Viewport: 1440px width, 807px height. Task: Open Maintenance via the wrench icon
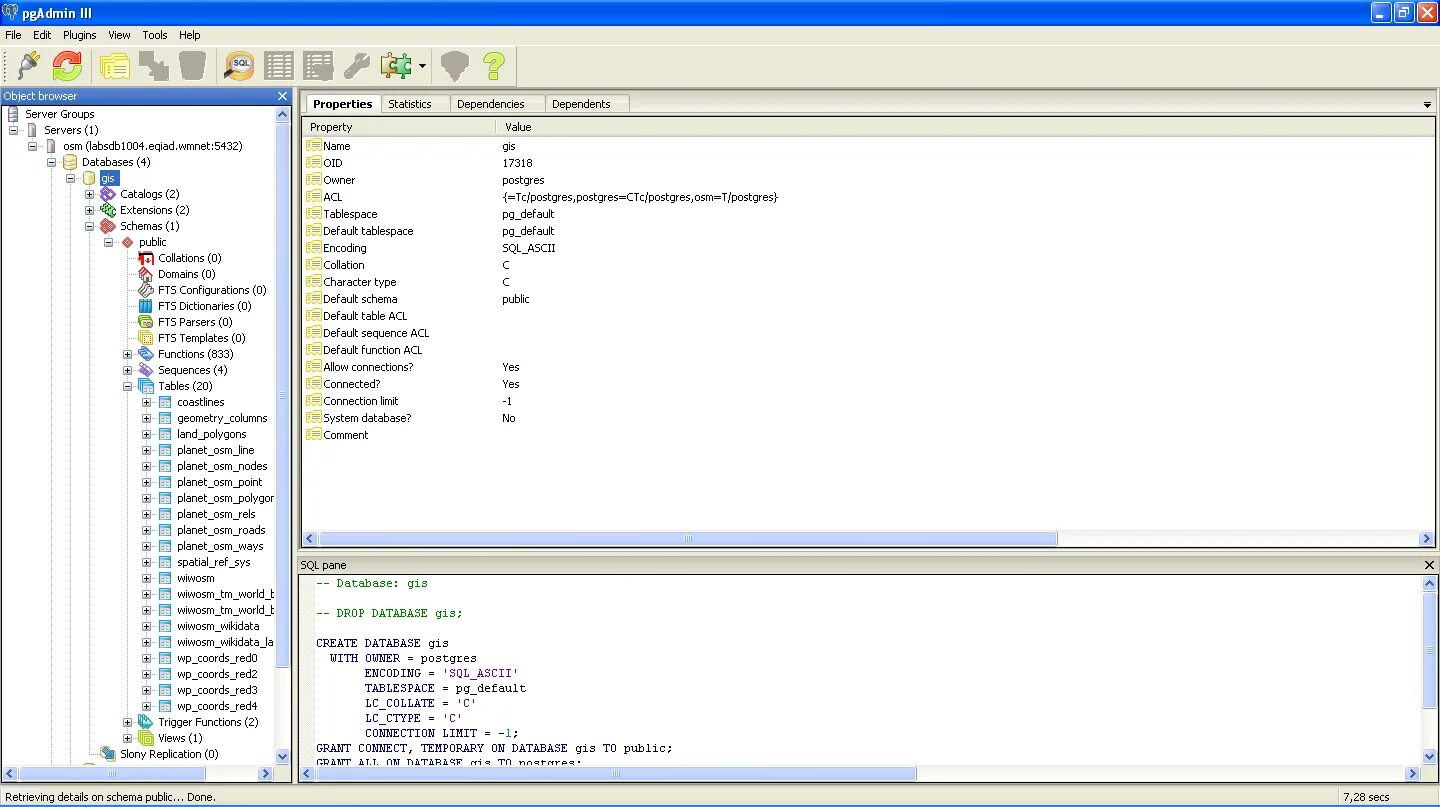point(357,67)
